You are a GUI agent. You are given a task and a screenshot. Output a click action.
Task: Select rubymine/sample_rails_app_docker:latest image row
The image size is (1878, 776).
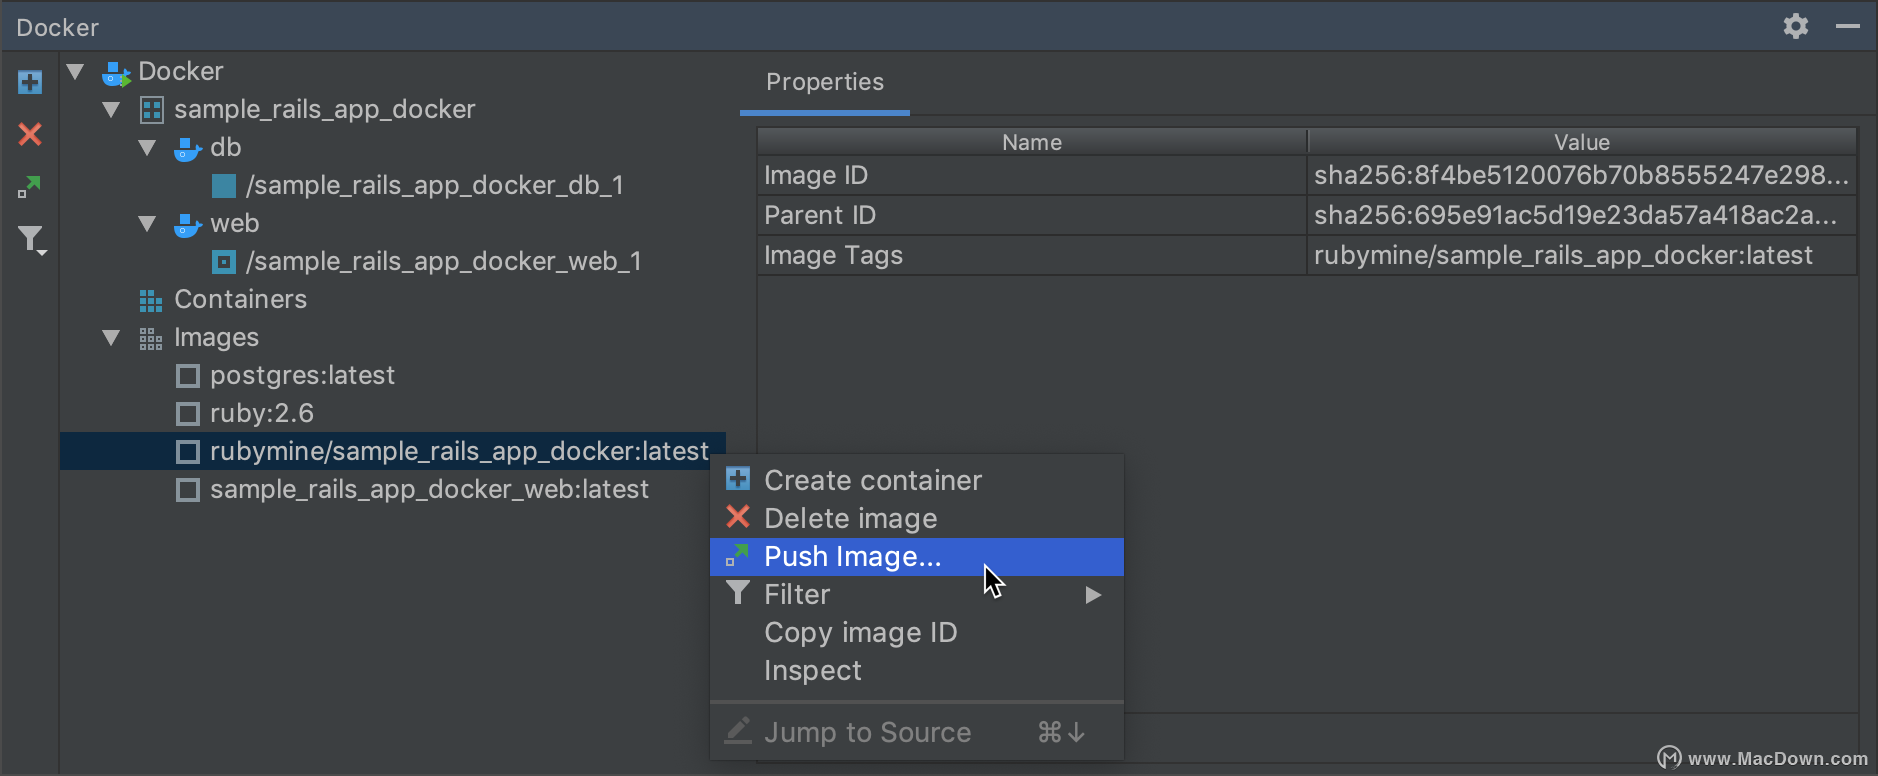click(x=393, y=451)
